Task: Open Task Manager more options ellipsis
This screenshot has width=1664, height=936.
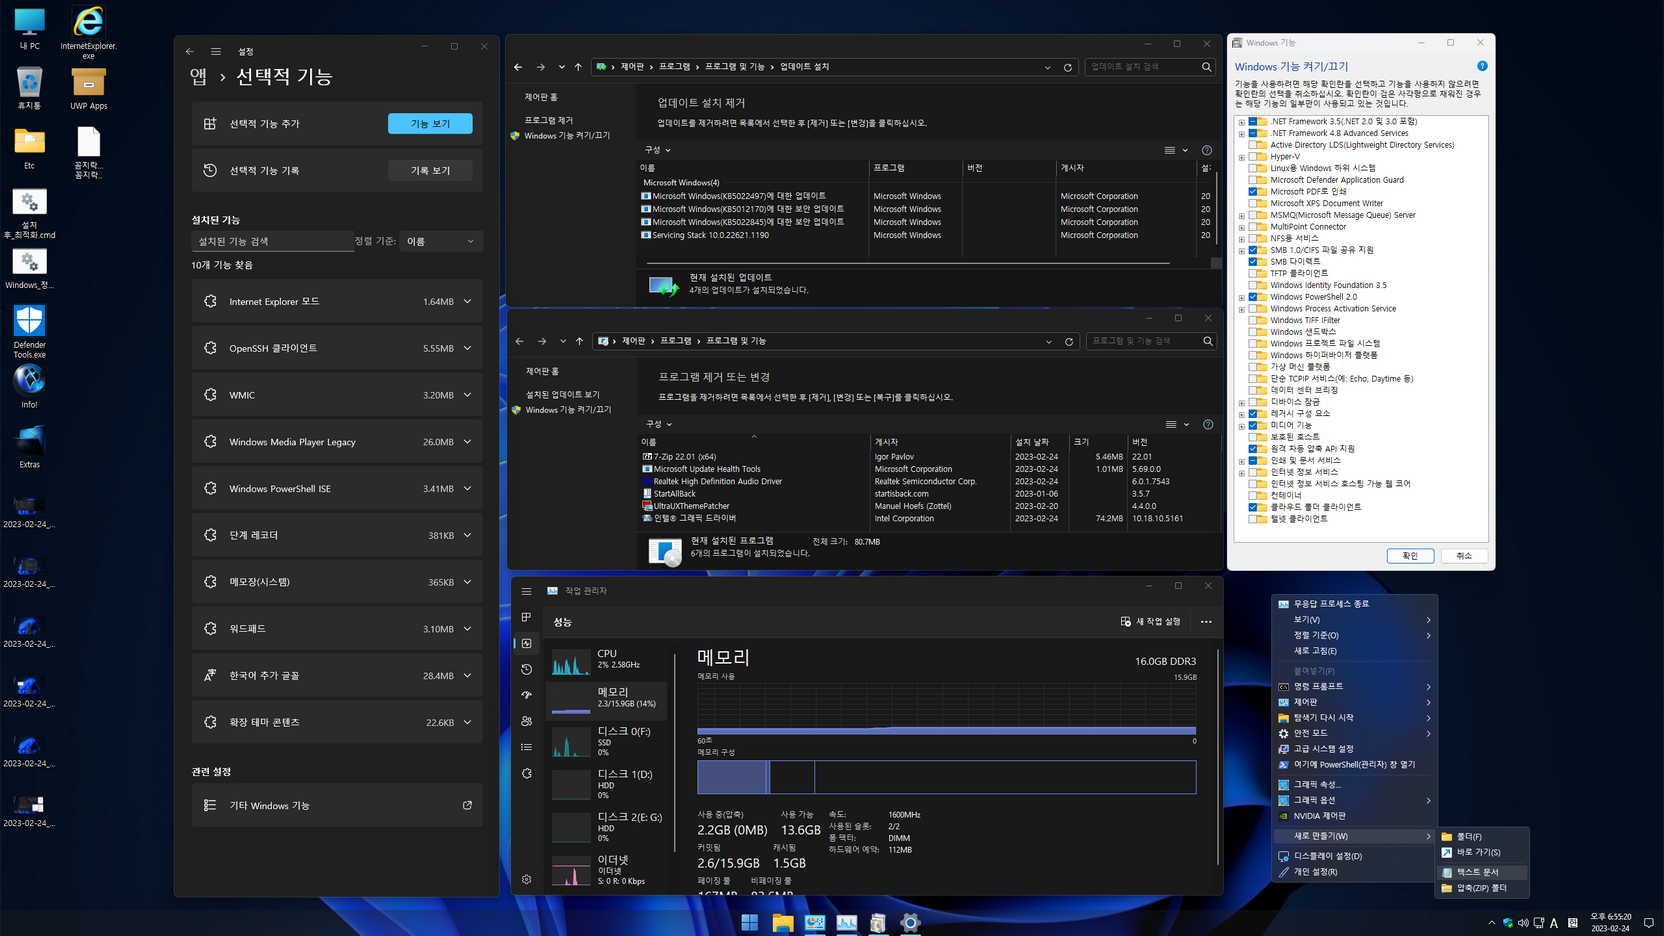Action: click(x=1206, y=622)
